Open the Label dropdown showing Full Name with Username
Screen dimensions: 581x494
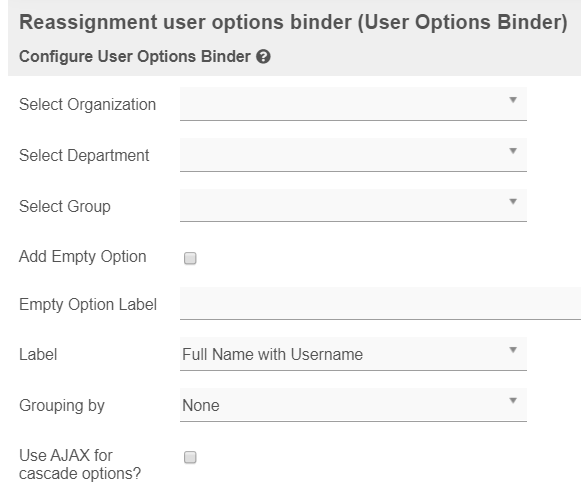pos(353,354)
